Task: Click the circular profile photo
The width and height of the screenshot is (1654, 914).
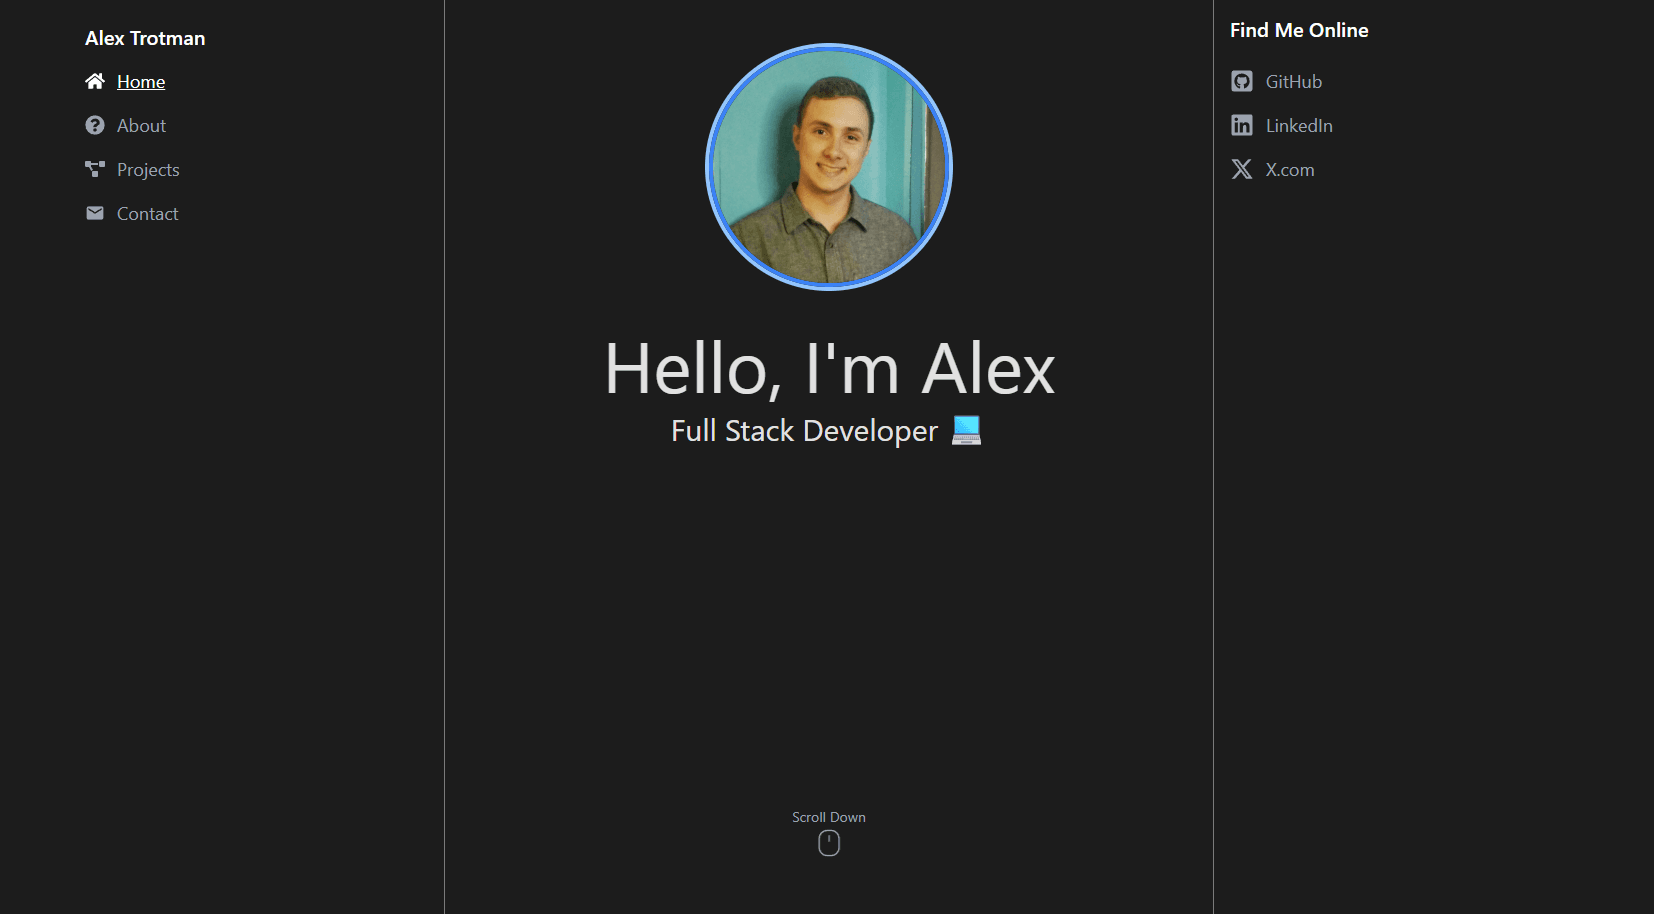Action: [829, 167]
